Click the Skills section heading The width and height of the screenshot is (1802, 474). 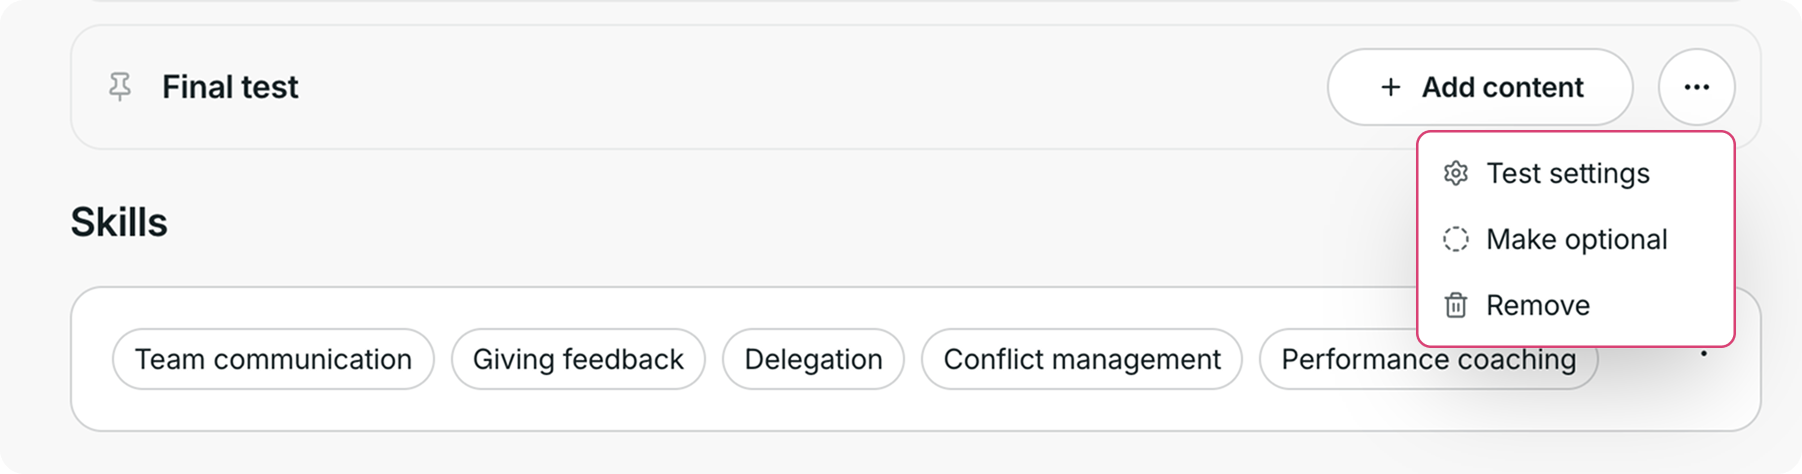coord(119,222)
